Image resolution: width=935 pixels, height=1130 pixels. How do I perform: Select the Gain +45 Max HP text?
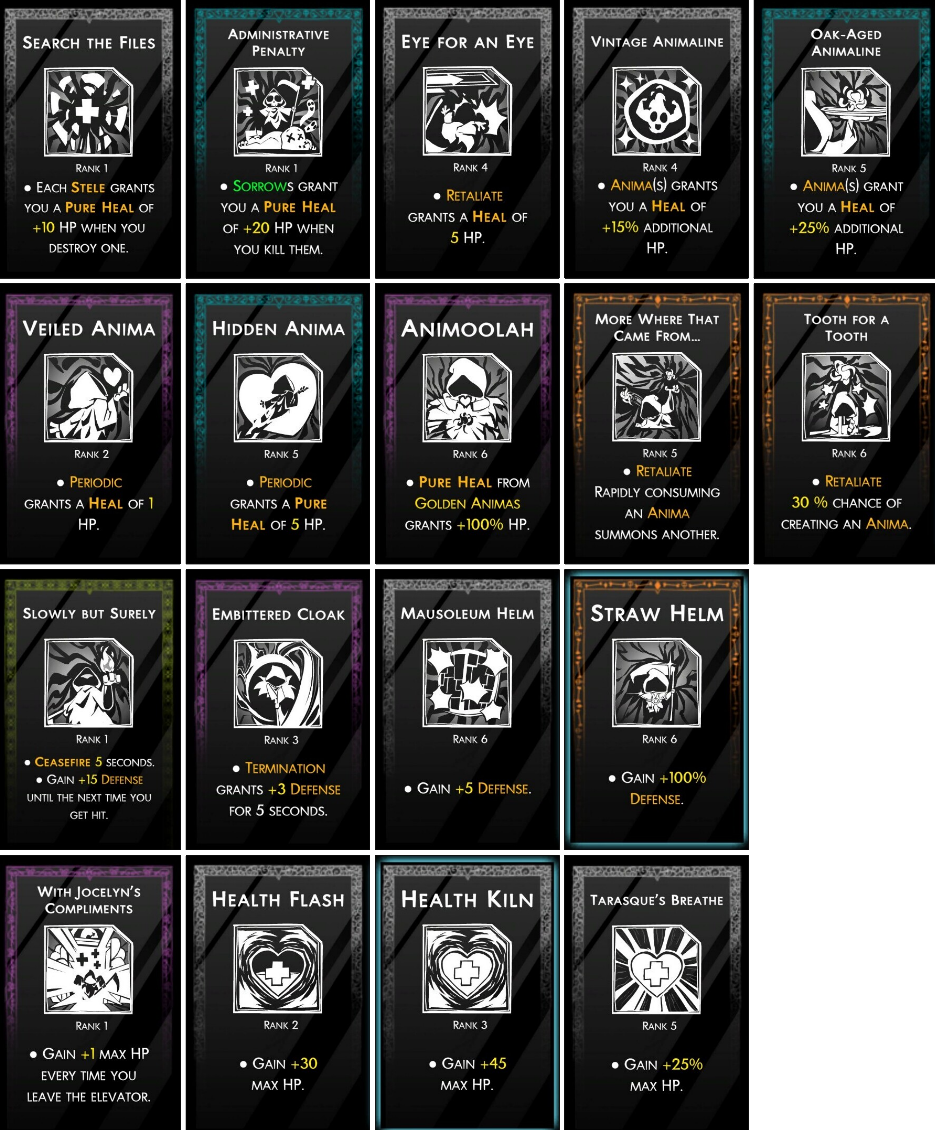click(x=467, y=1074)
